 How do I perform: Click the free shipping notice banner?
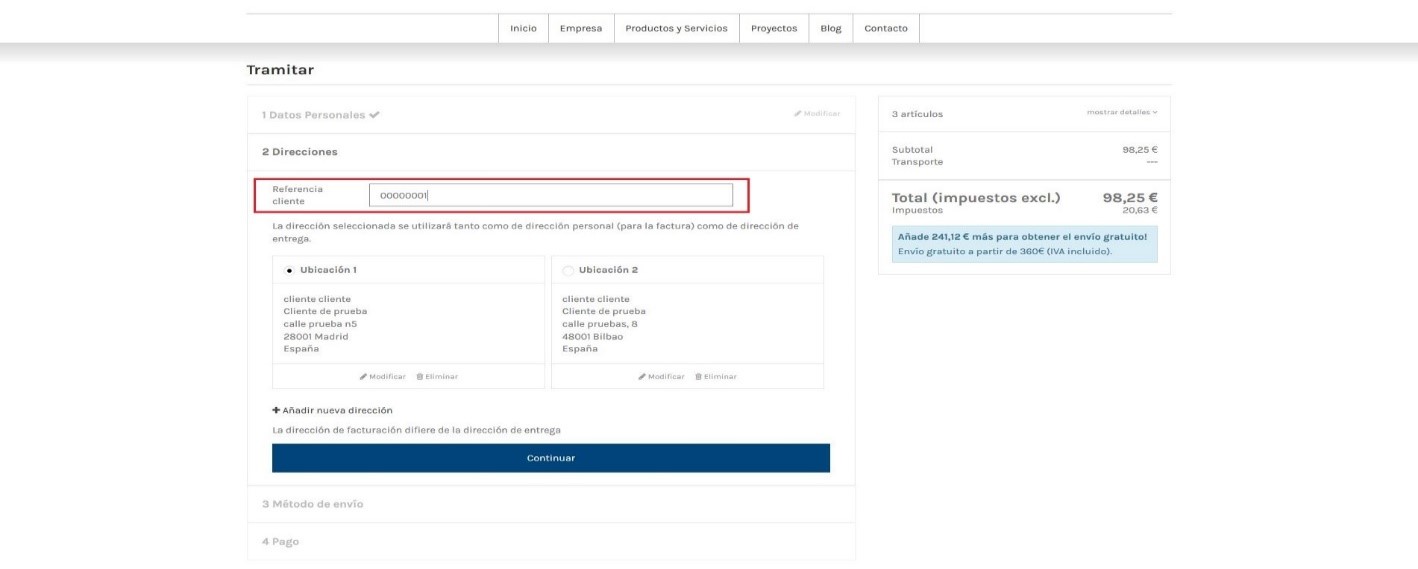[x=1024, y=244]
